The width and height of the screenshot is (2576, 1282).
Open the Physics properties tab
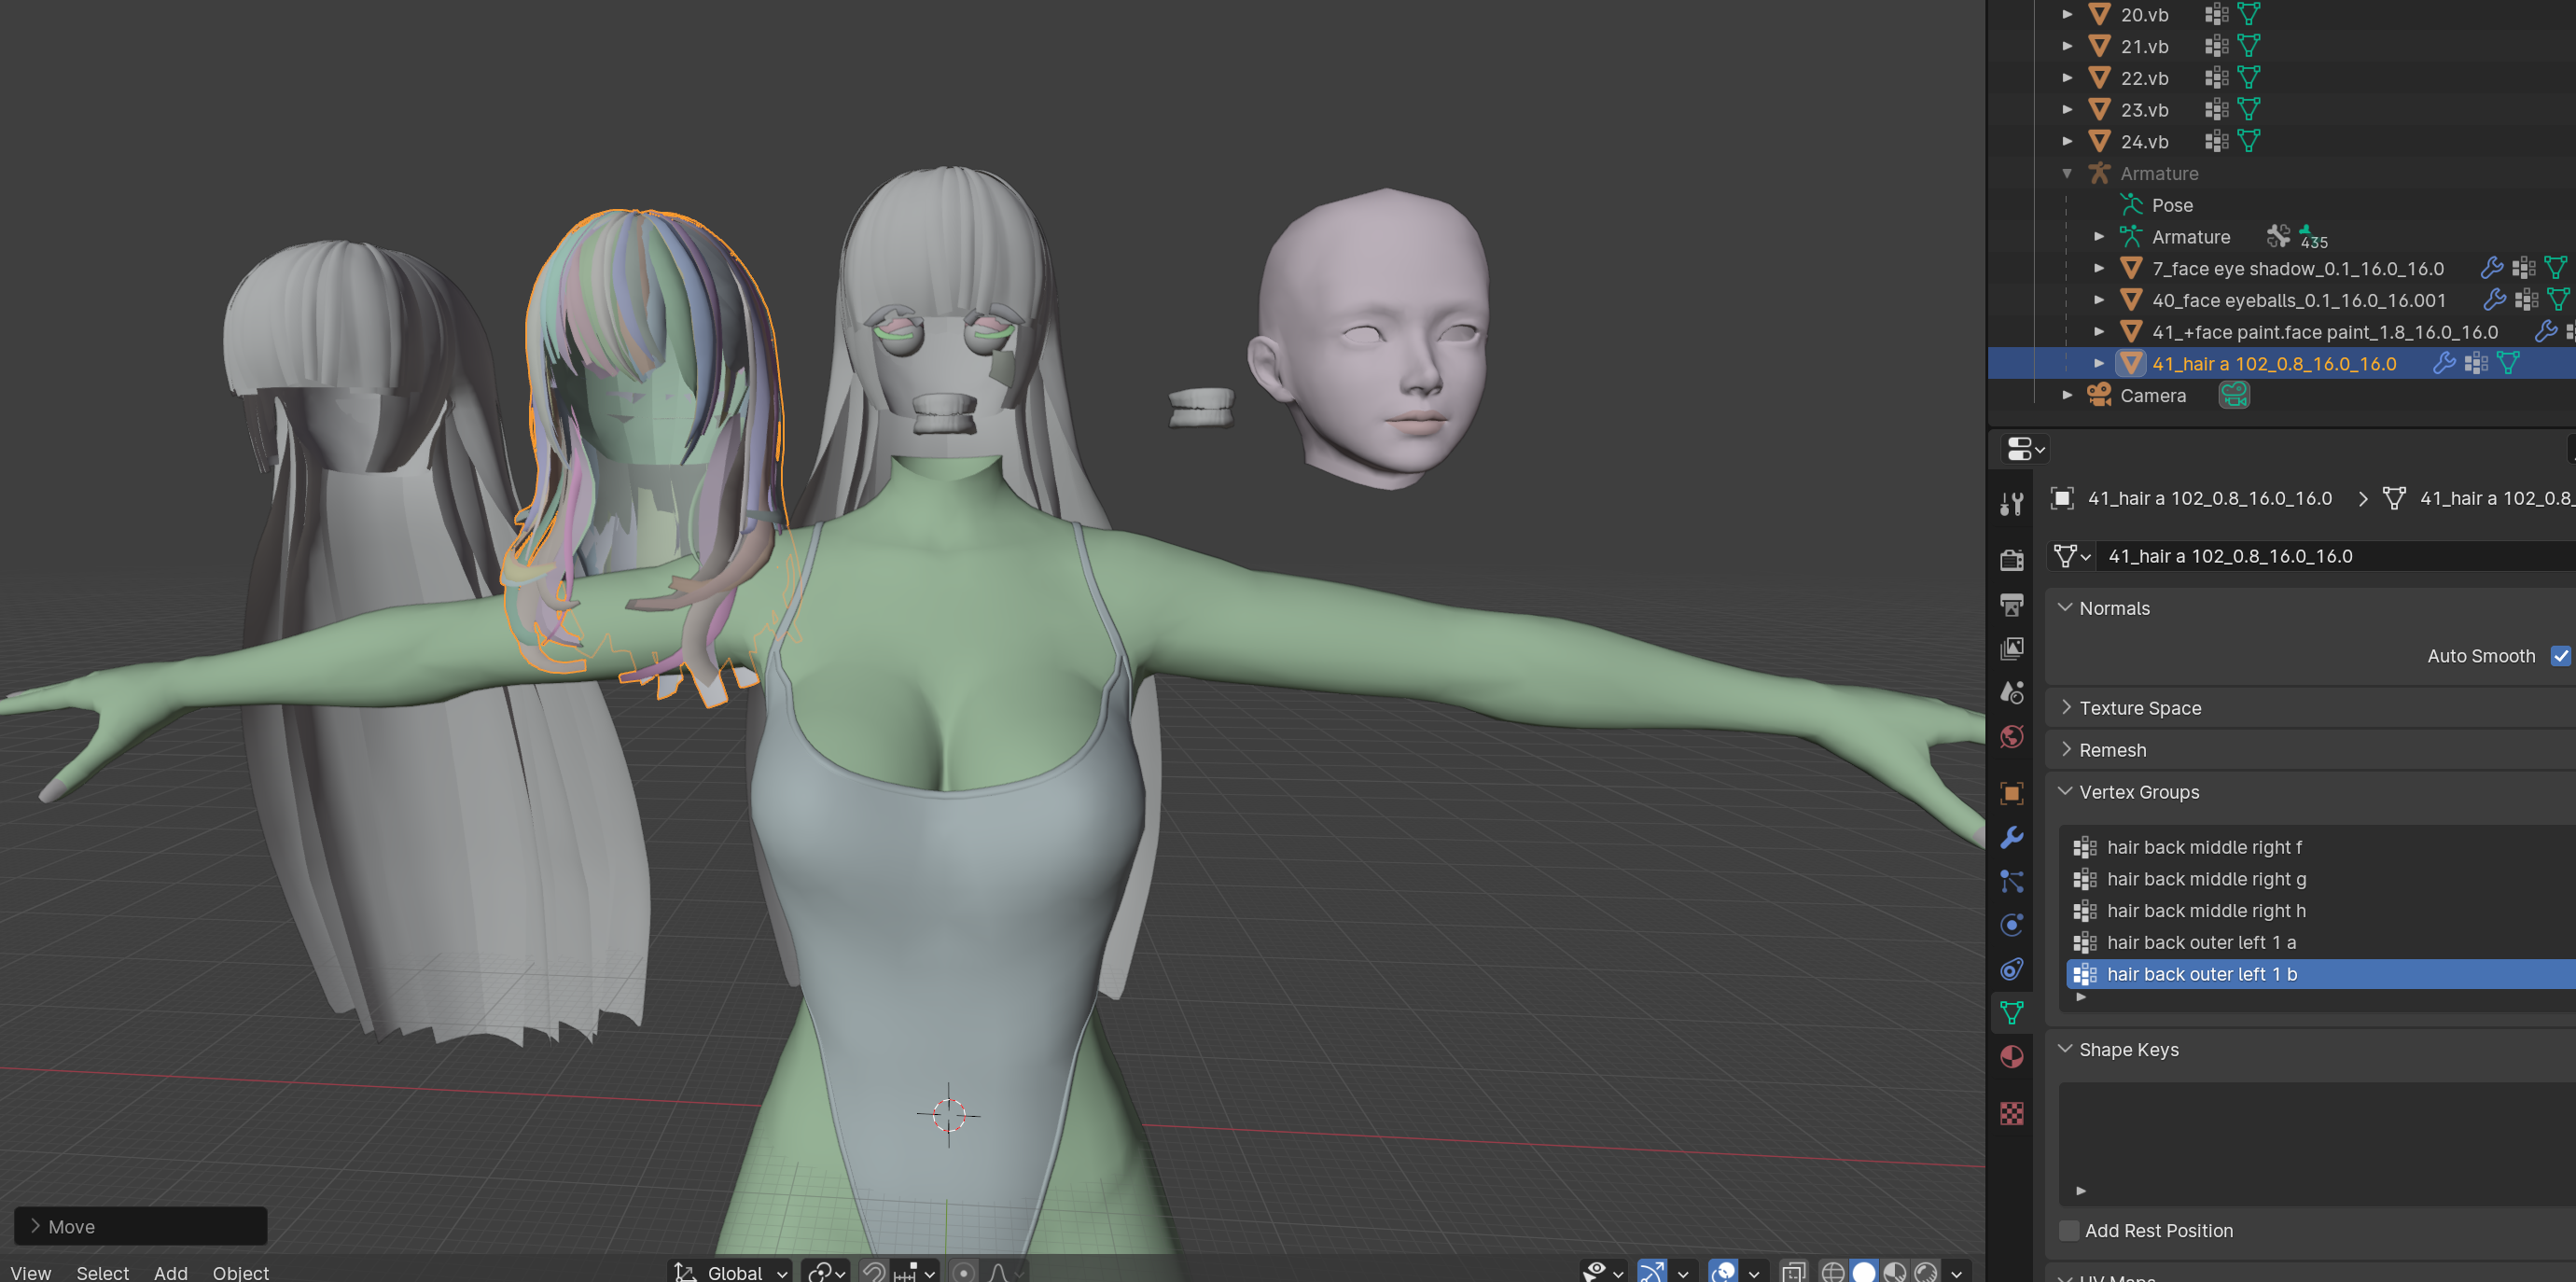click(x=2012, y=925)
